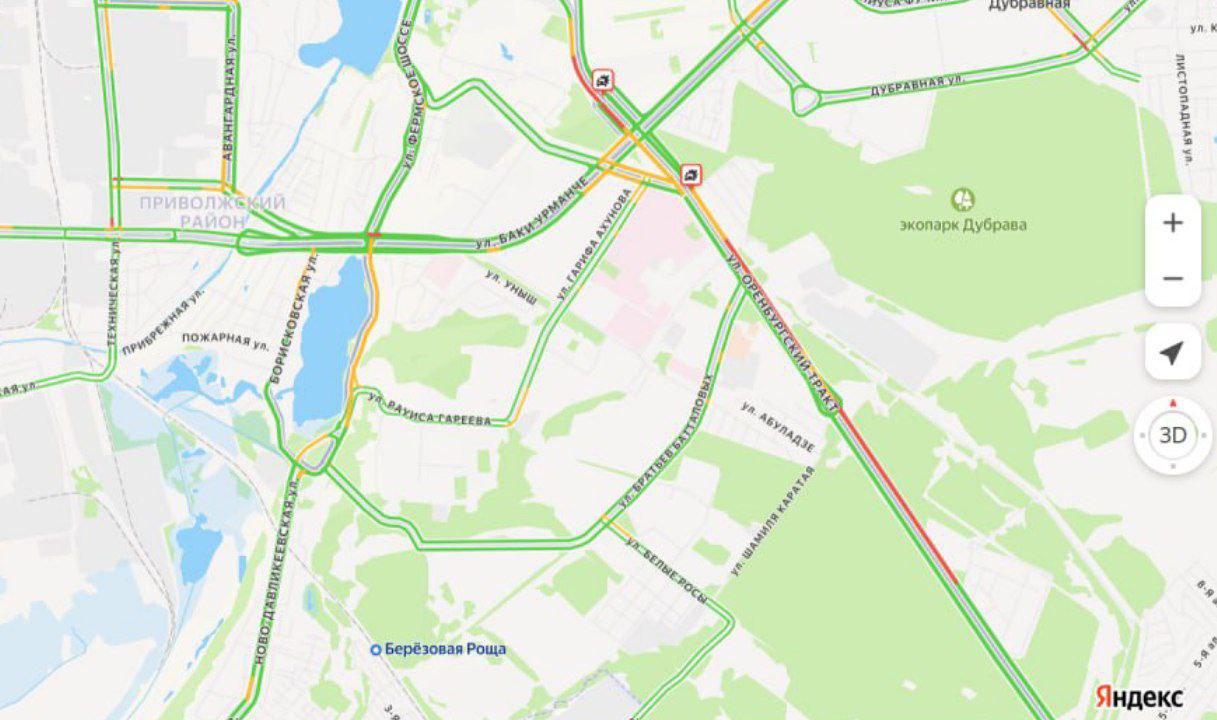Select the экопарк Дубрава park icon

point(962,199)
